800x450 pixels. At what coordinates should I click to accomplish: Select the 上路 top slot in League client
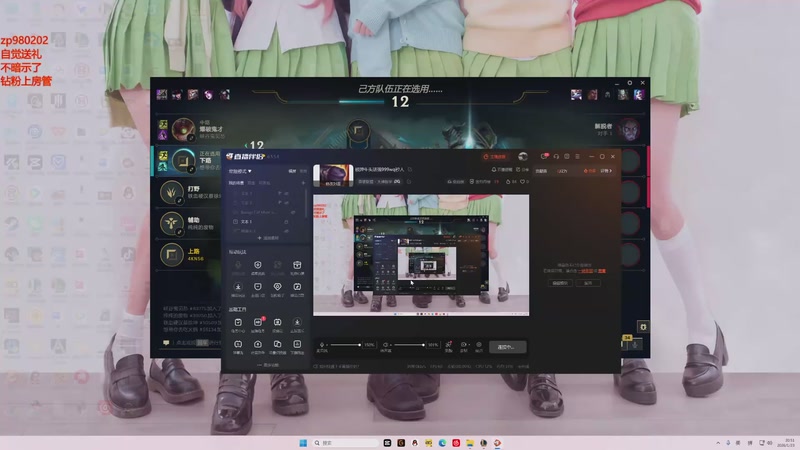(x=188, y=255)
